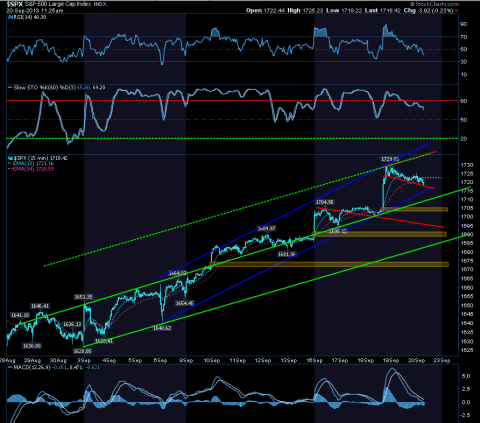Click the 19Sep date axis marker
480x423 pixels.
(x=390, y=360)
